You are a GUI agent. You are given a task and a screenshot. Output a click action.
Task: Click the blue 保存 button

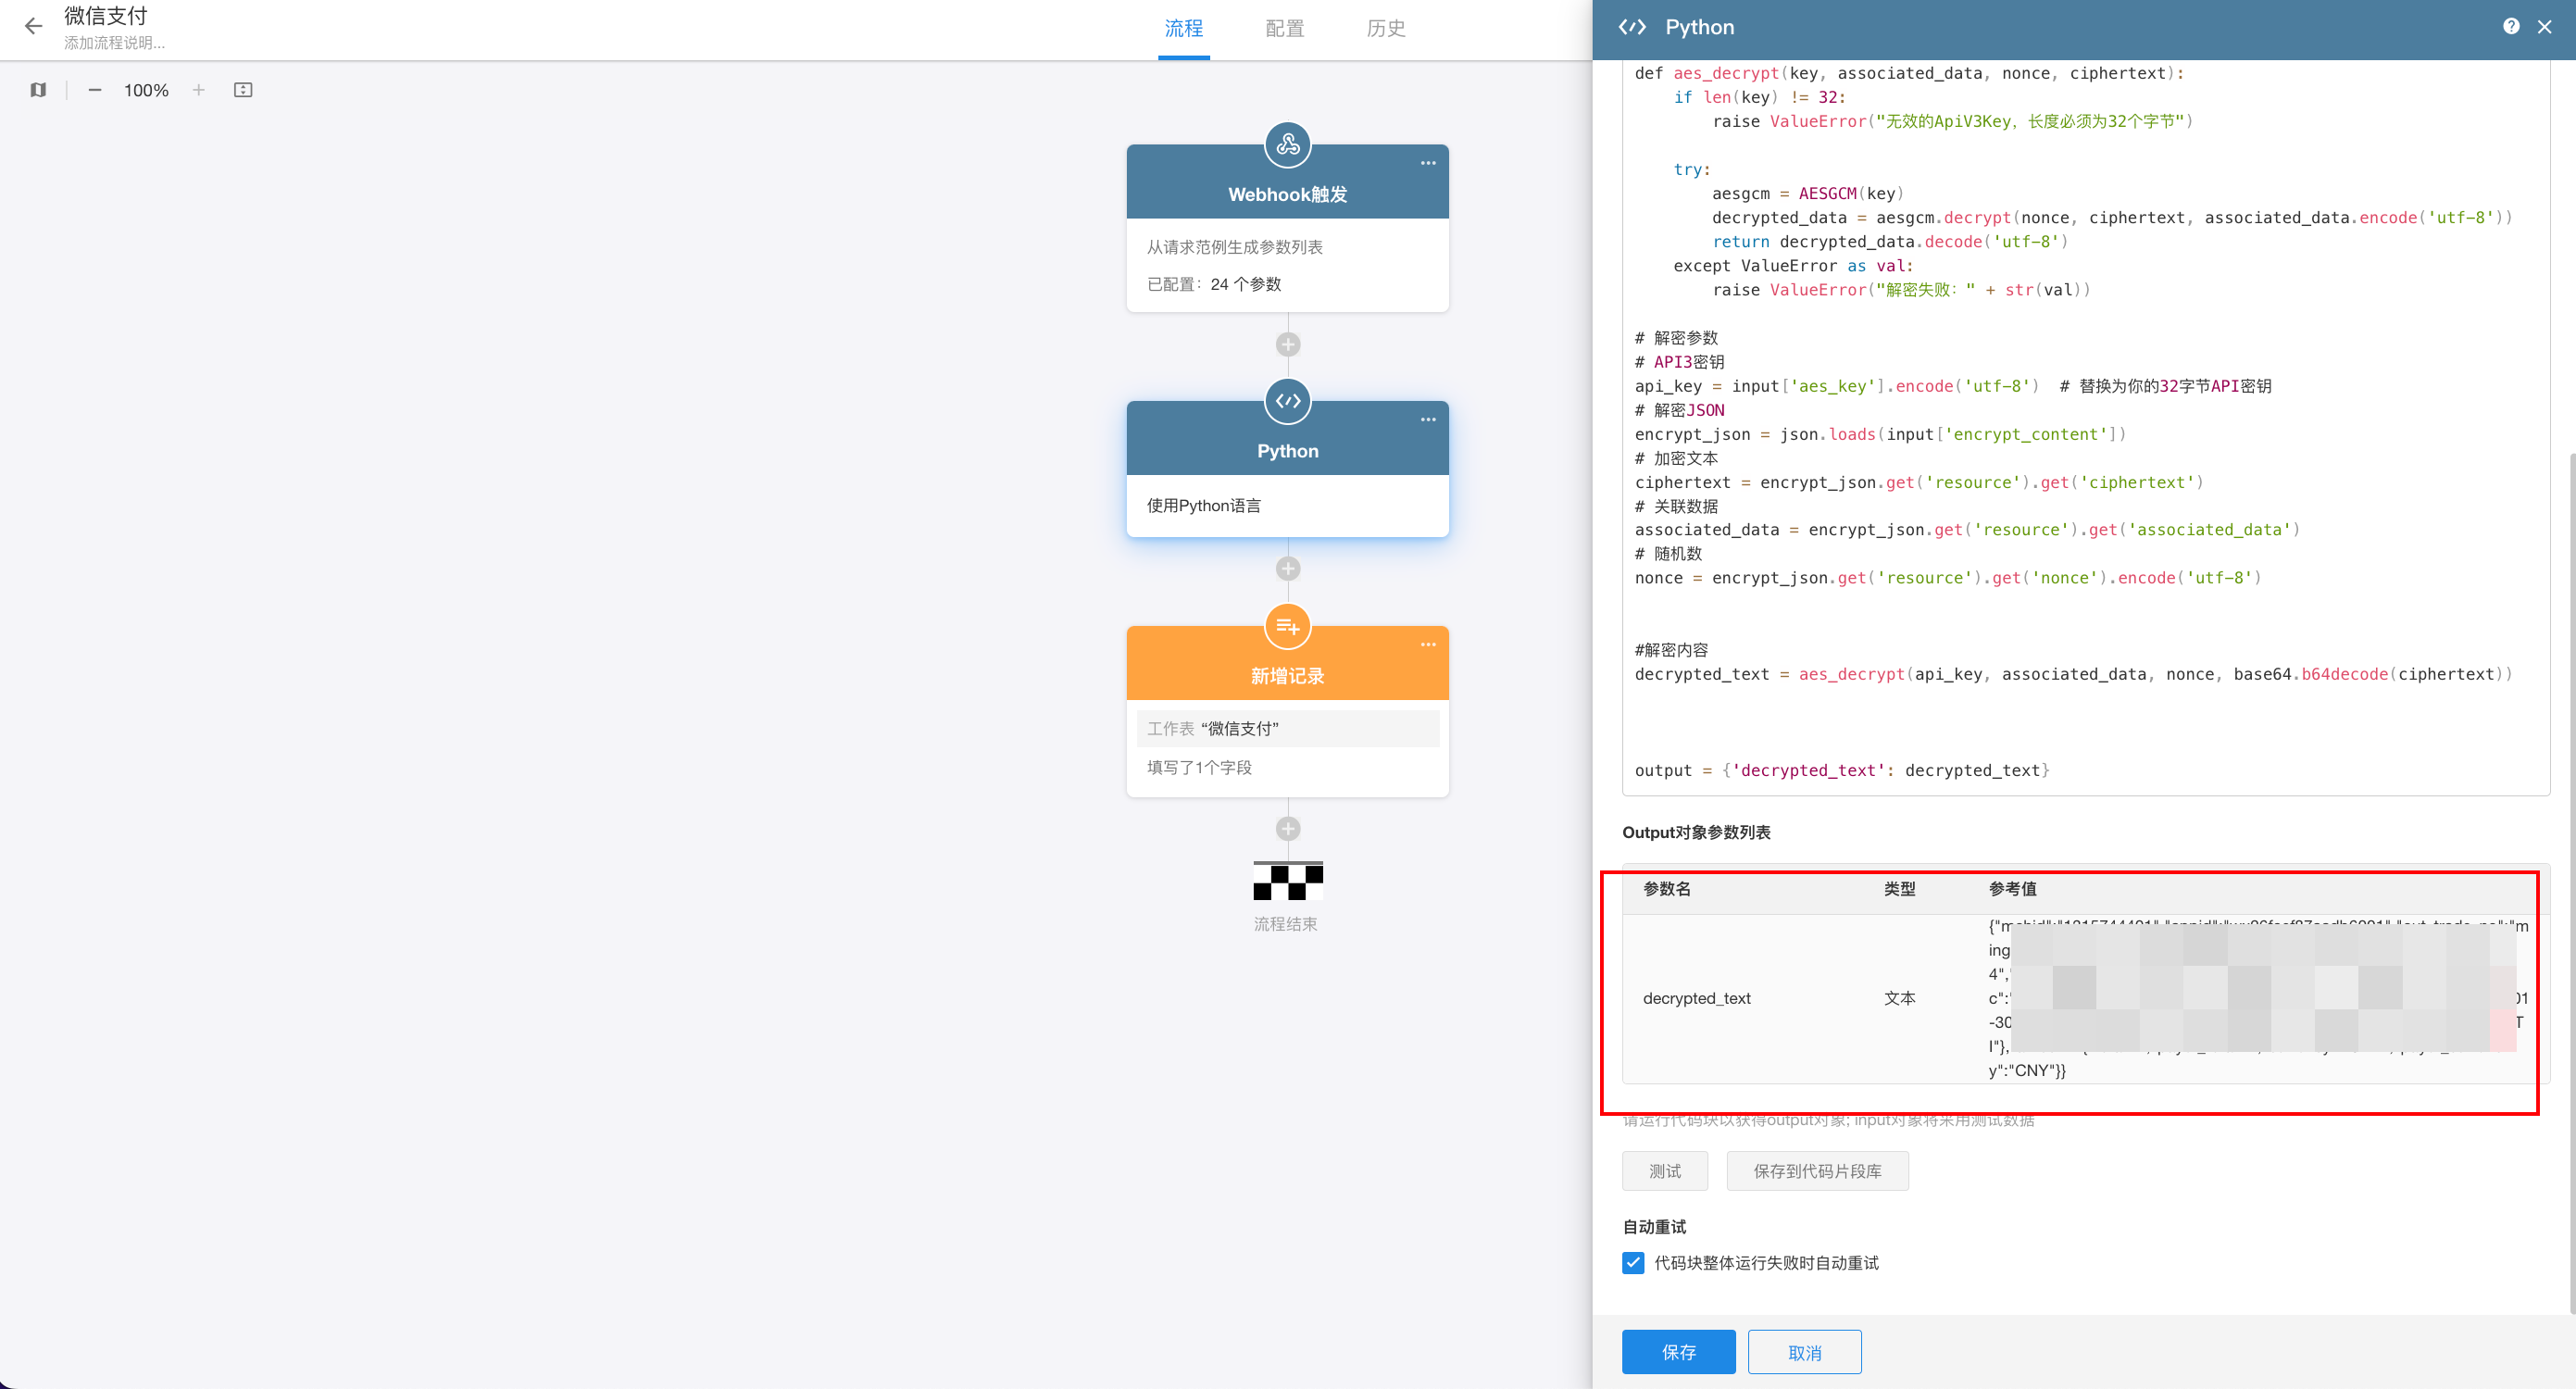1678,1352
